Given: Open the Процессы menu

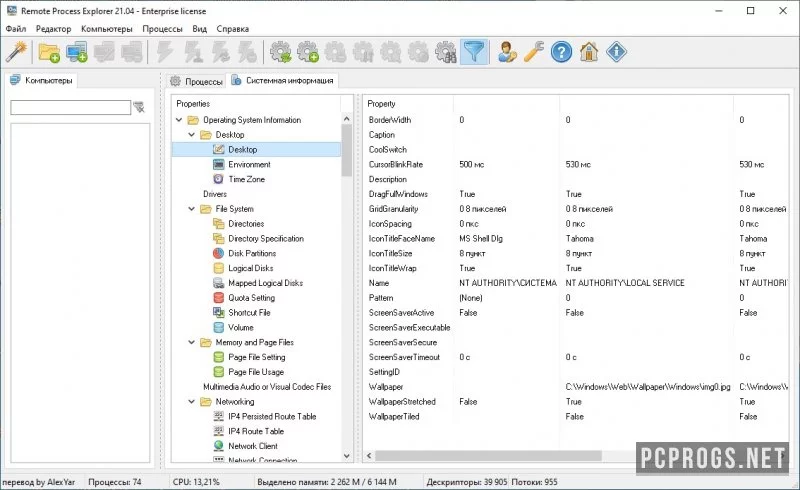Looking at the screenshot, I should 162,29.
